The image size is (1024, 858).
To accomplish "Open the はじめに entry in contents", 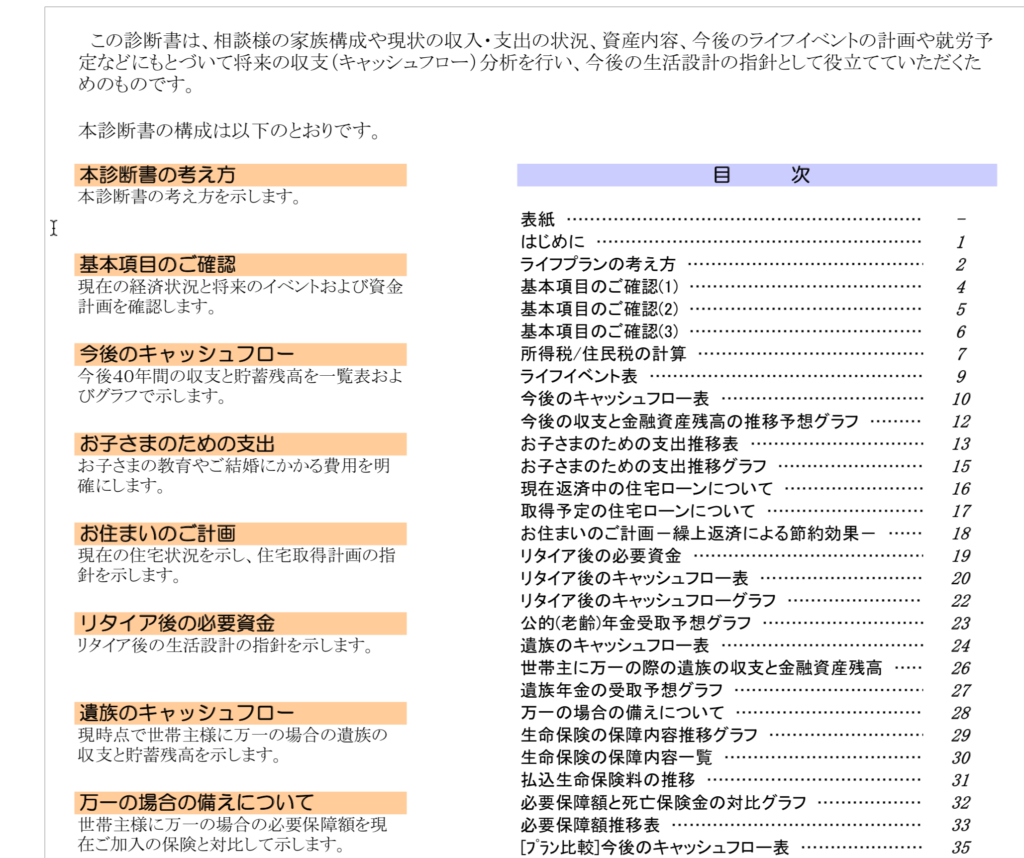I will pos(553,242).
